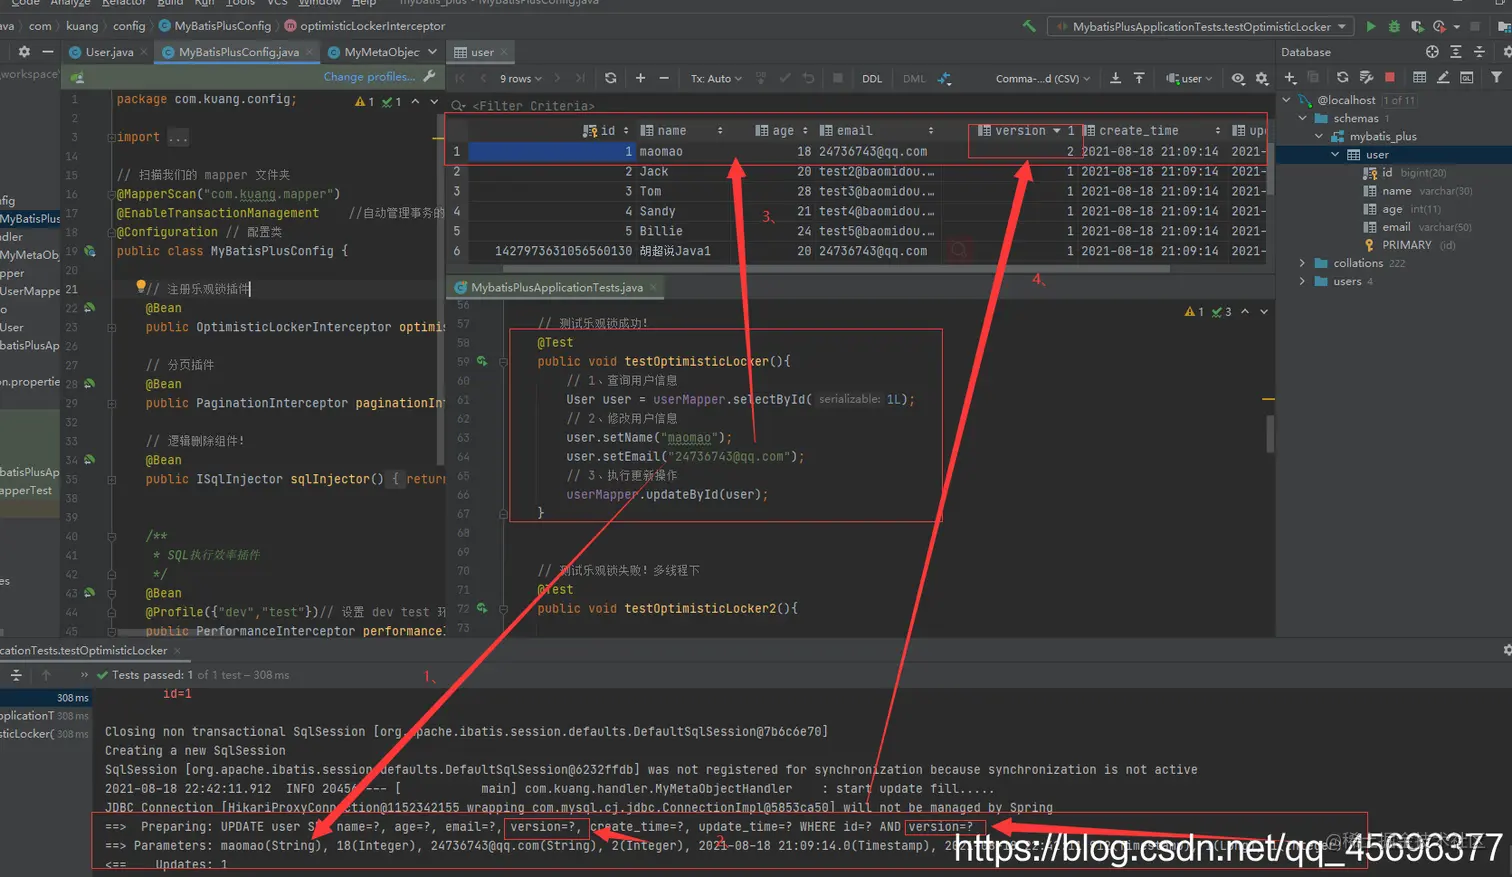Viewport: 1512px width, 877px height.
Task: Click the Build hammer icon
Action: [1029, 26]
